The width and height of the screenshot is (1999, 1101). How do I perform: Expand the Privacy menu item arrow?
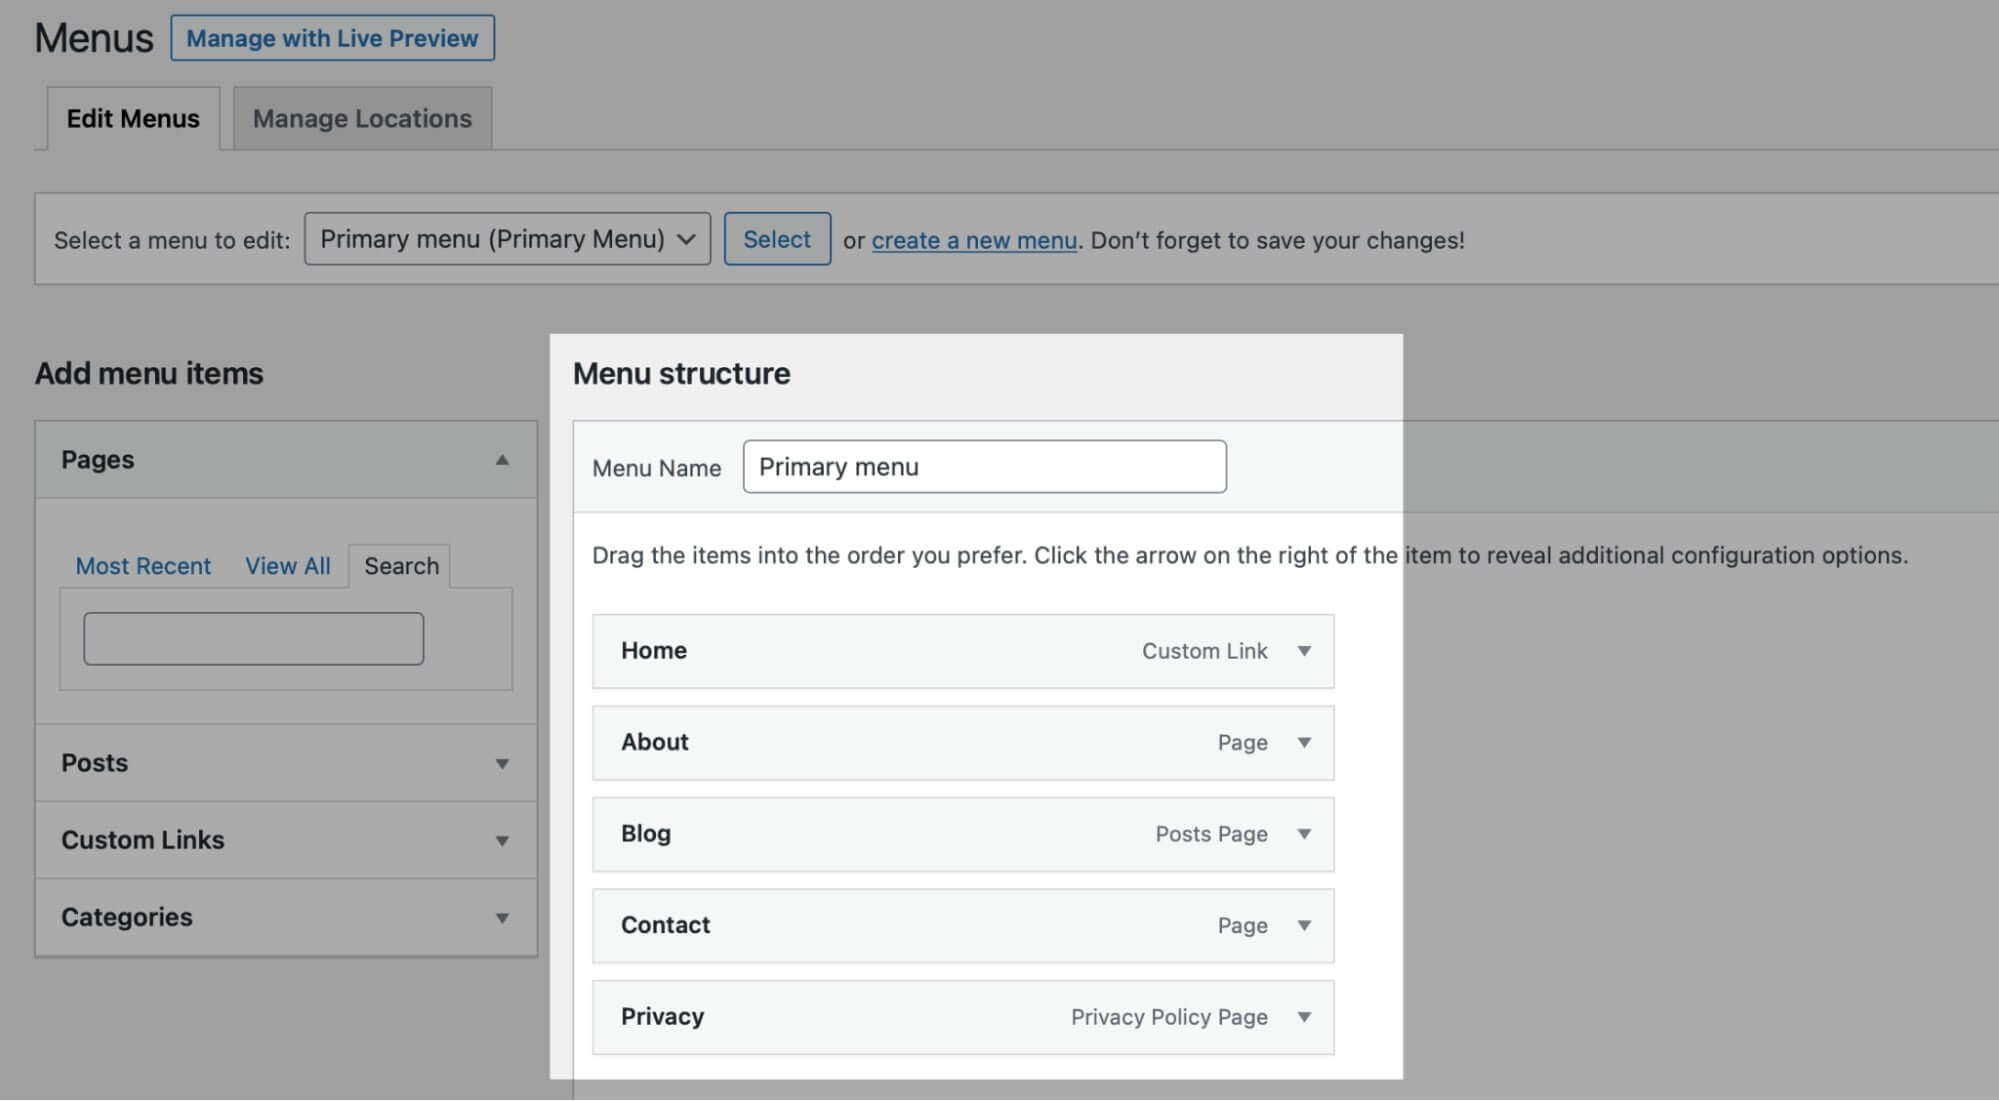(x=1304, y=1017)
